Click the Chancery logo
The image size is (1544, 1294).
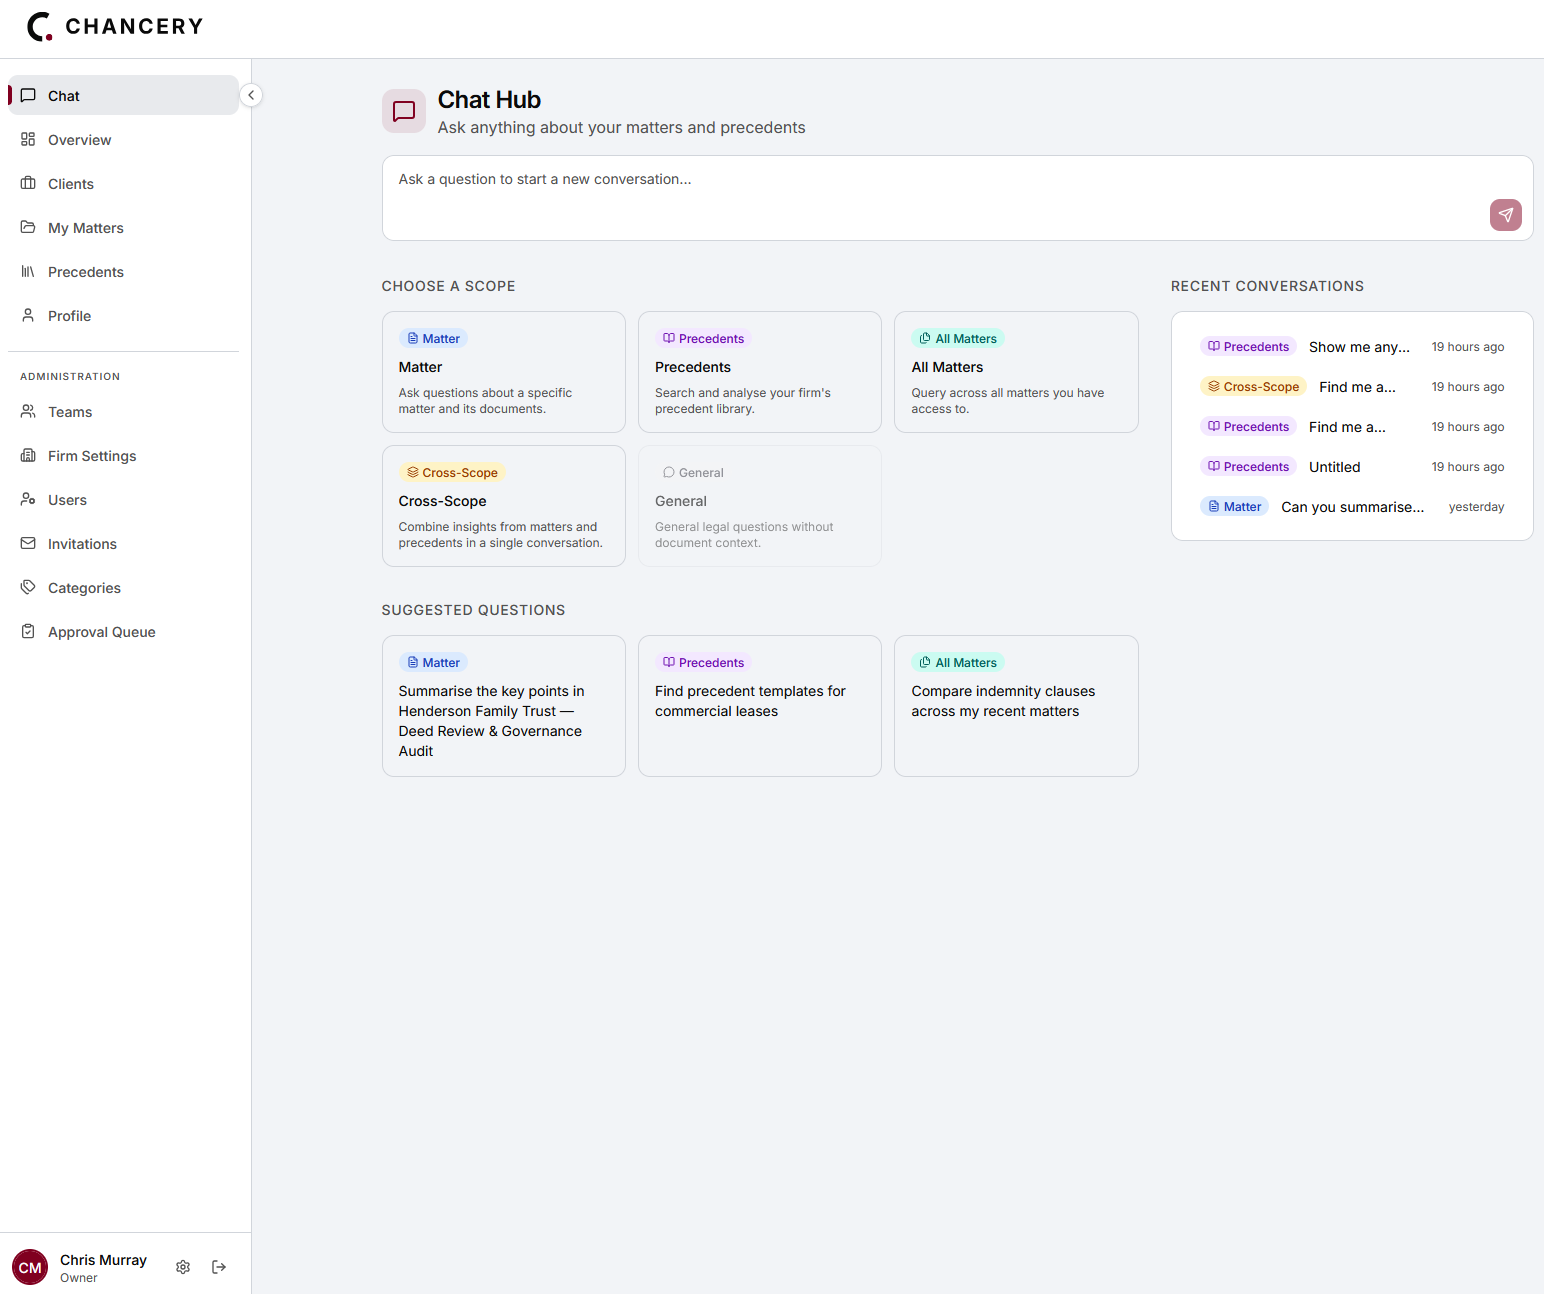click(115, 27)
